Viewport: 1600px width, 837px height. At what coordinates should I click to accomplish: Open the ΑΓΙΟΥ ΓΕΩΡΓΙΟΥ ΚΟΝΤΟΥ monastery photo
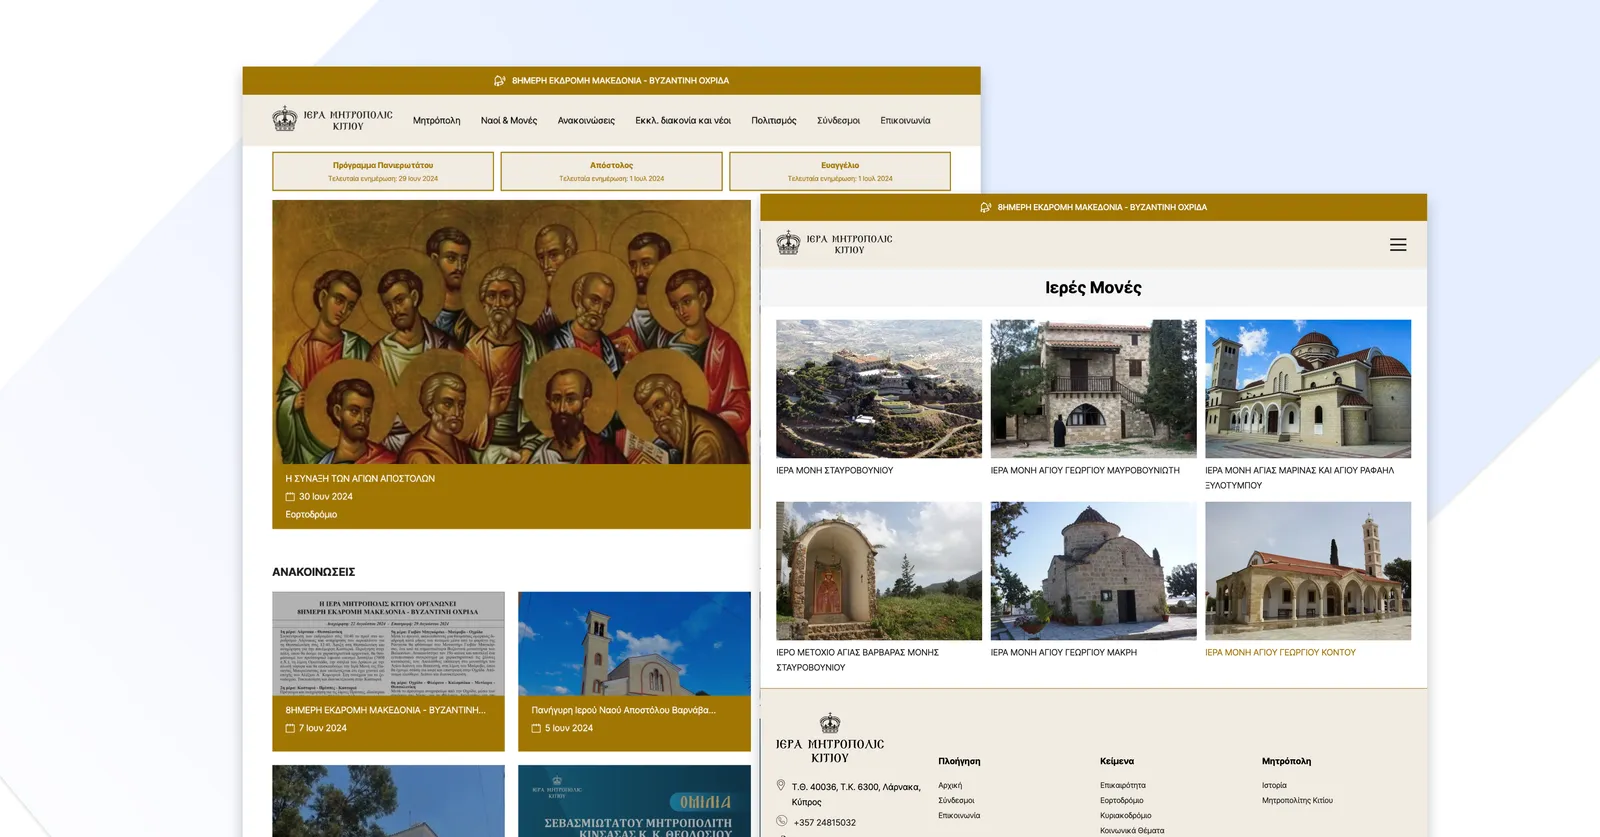click(1308, 571)
